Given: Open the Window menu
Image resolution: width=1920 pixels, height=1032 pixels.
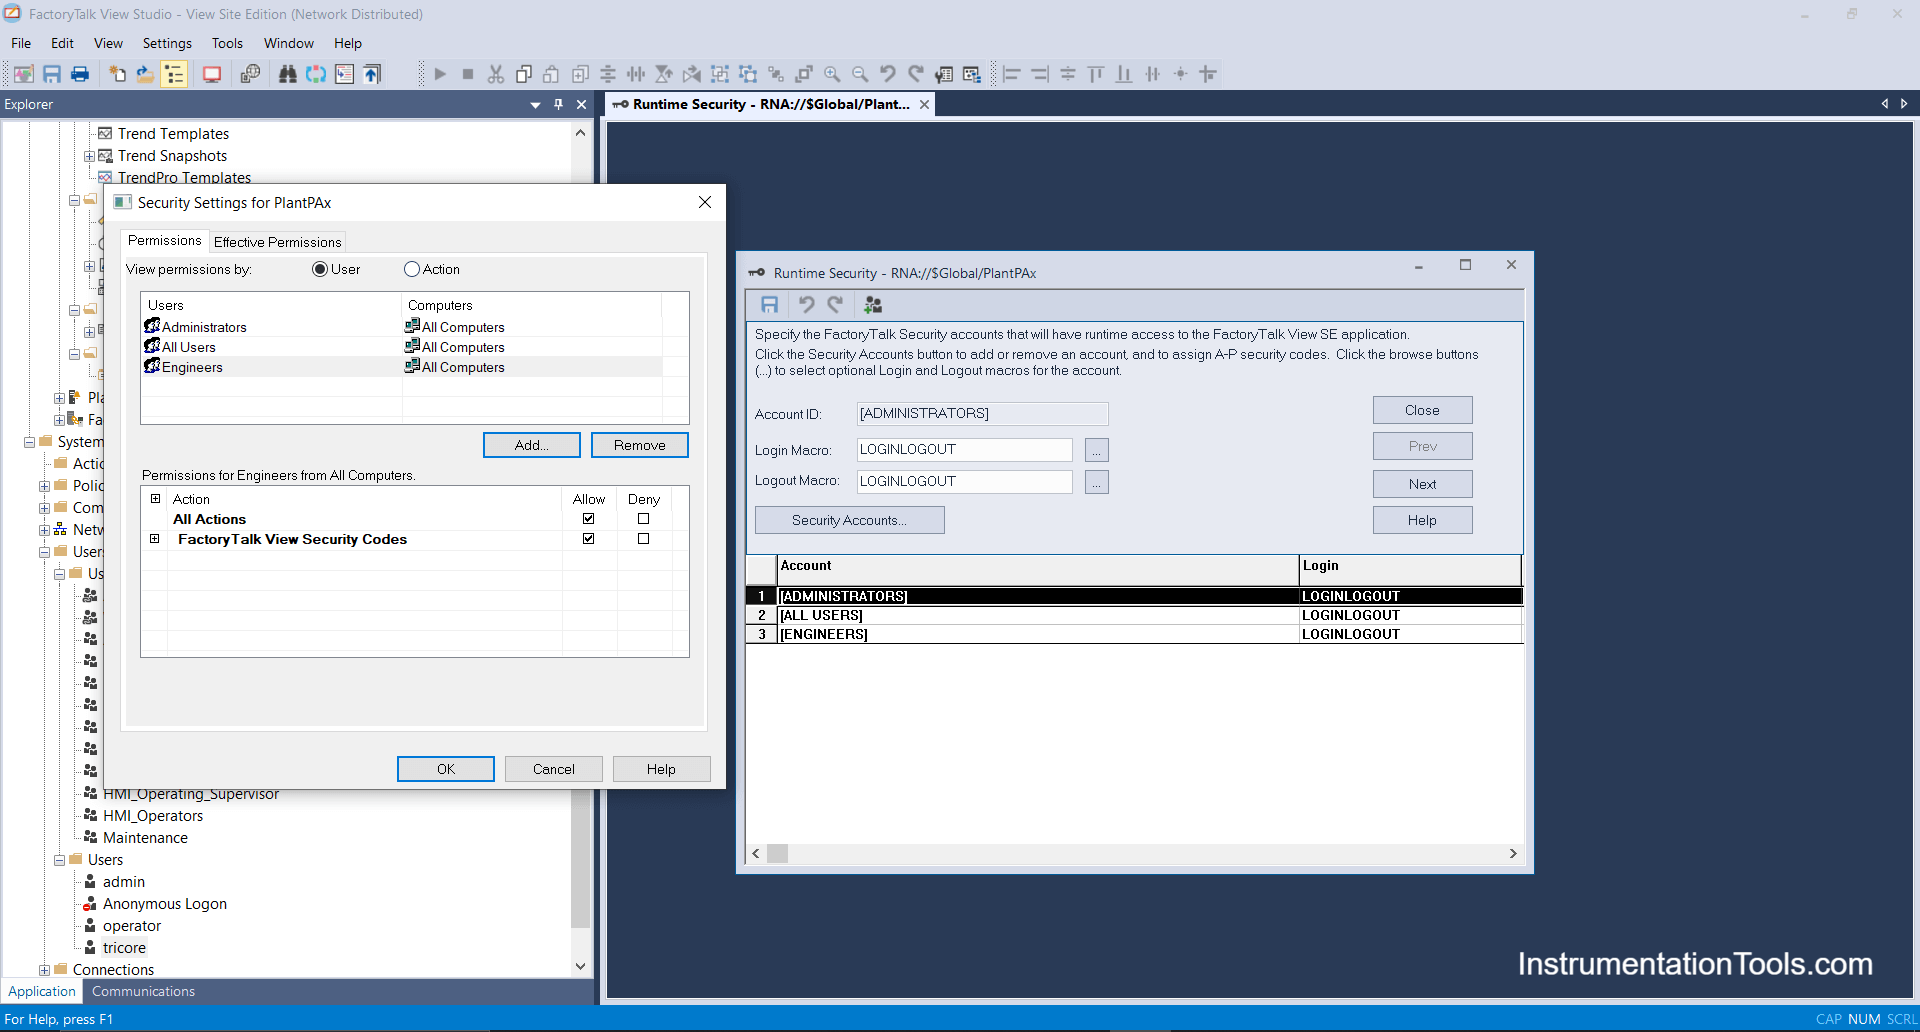Looking at the screenshot, I should click(x=289, y=43).
